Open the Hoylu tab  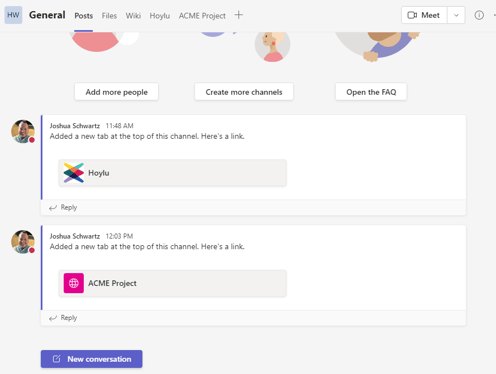[x=160, y=16]
